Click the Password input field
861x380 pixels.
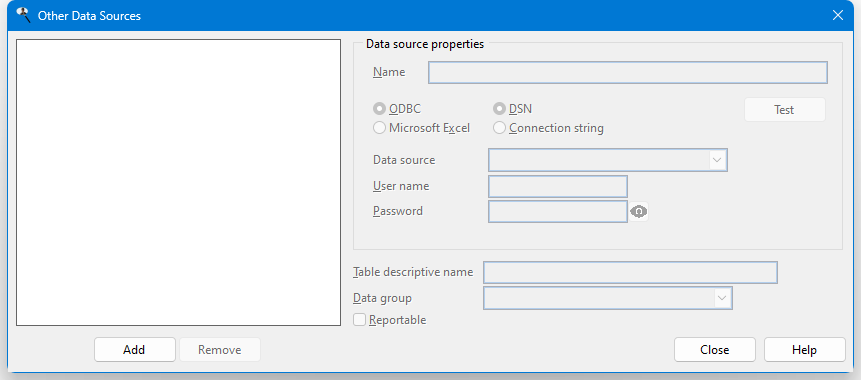click(x=558, y=211)
